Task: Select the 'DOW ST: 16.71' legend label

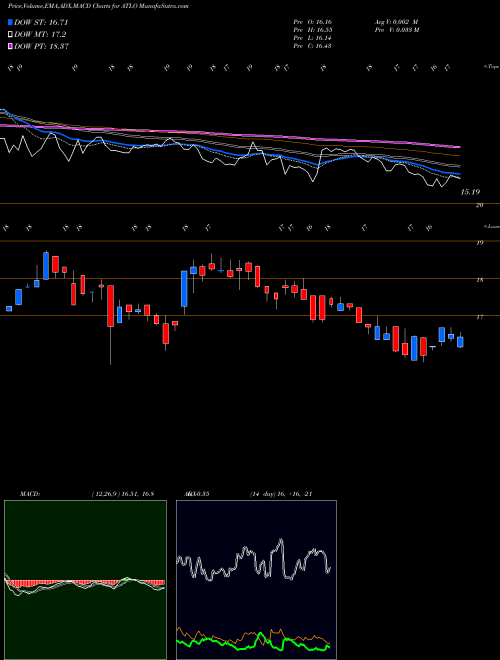Action: point(41,23)
